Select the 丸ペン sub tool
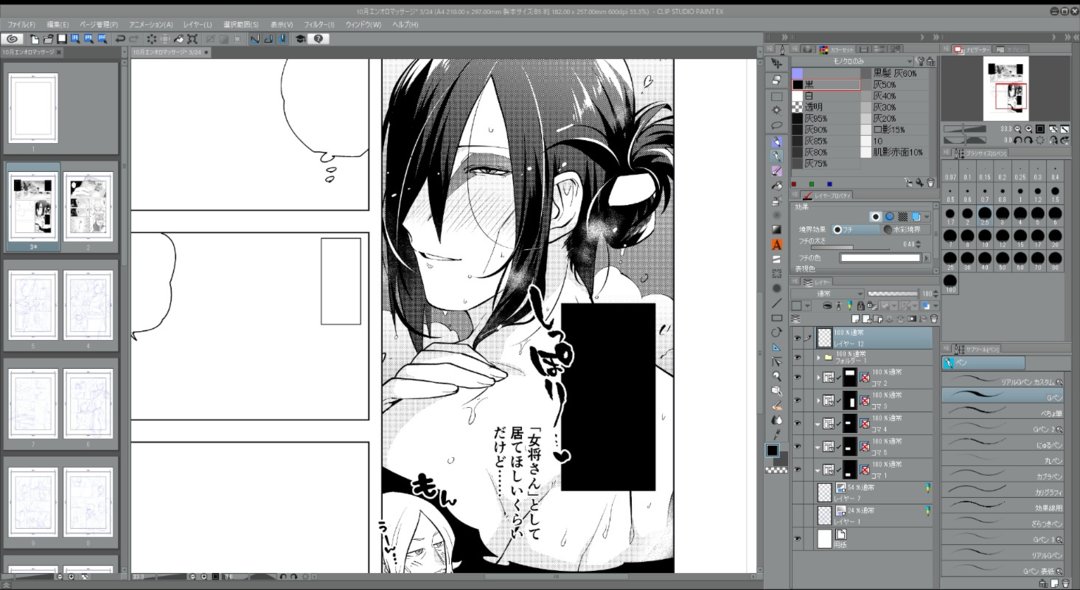The image size is (1080, 590). (x=1002, y=459)
